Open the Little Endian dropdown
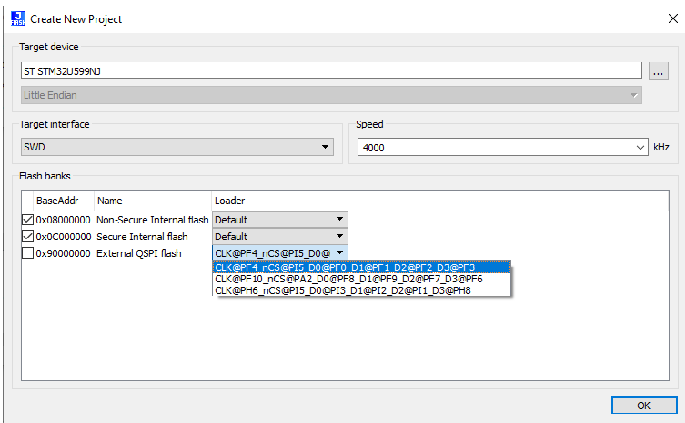Image resolution: width=685 pixels, height=423 pixels. pyautogui.click(x=331, y=95)
